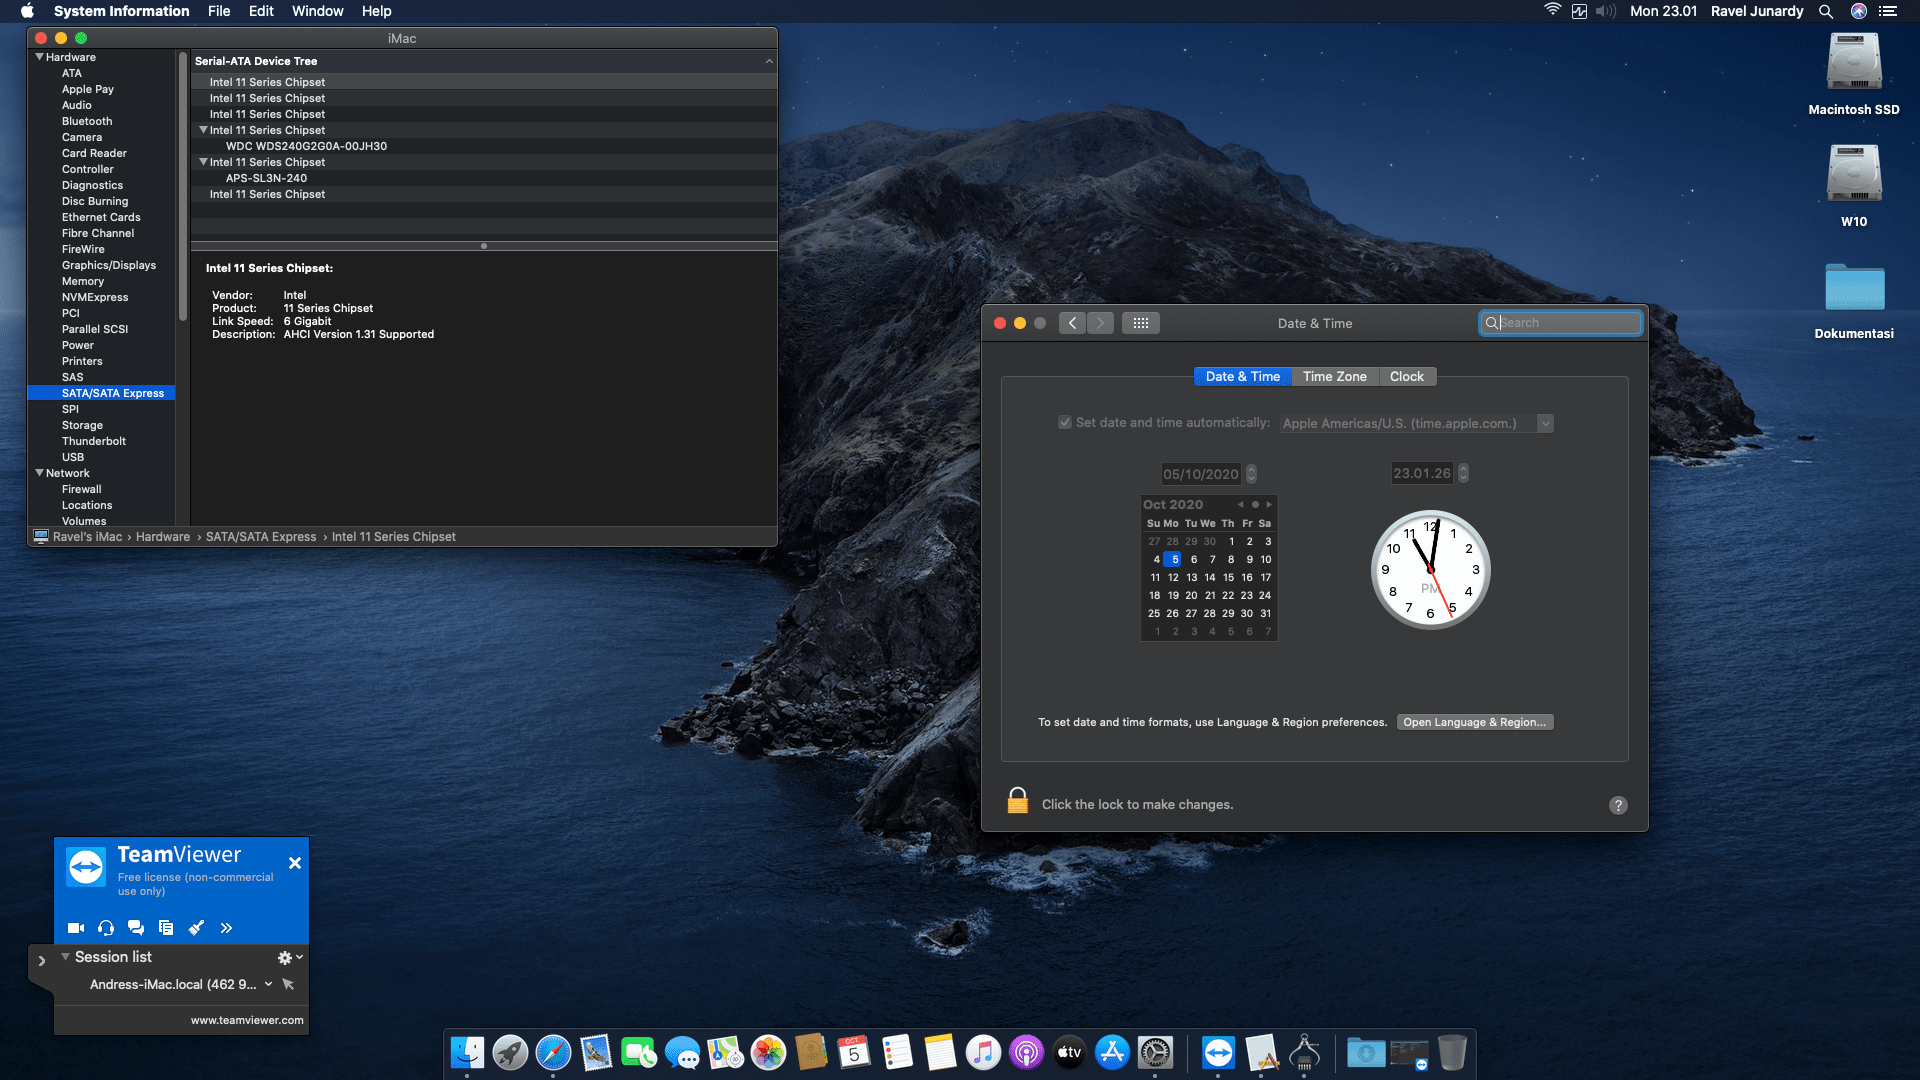Screen dimensions: 1920x1080
Task: Open TeamViewer chat bubbles icon
Action: tap(136, 928)
